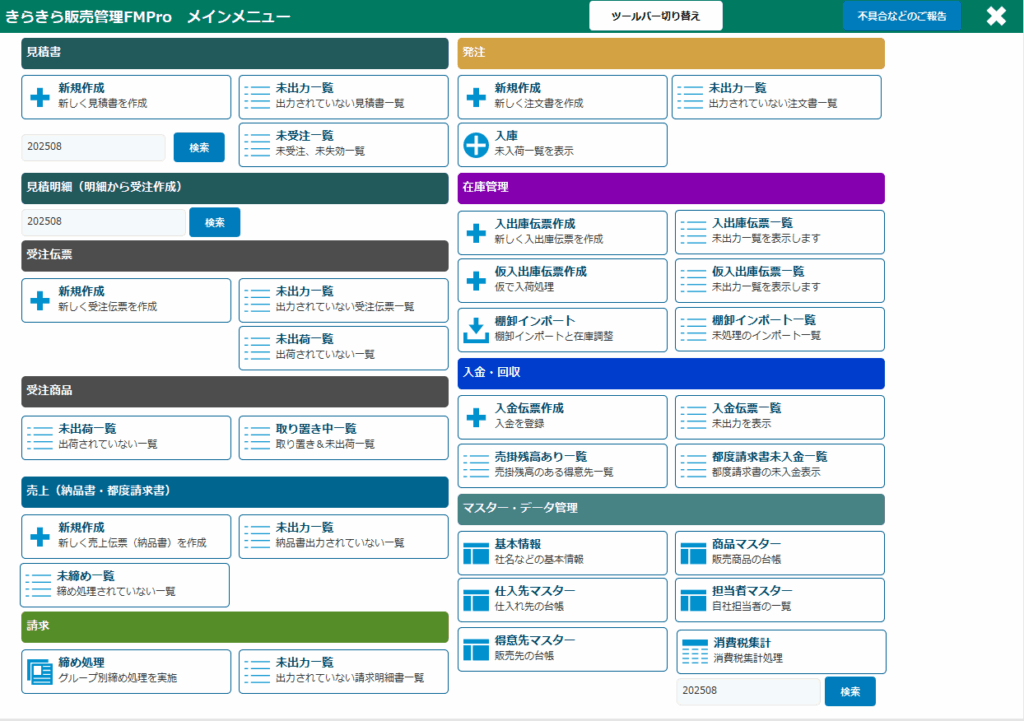Click 検索 button under 見積書

coord(199,147)
